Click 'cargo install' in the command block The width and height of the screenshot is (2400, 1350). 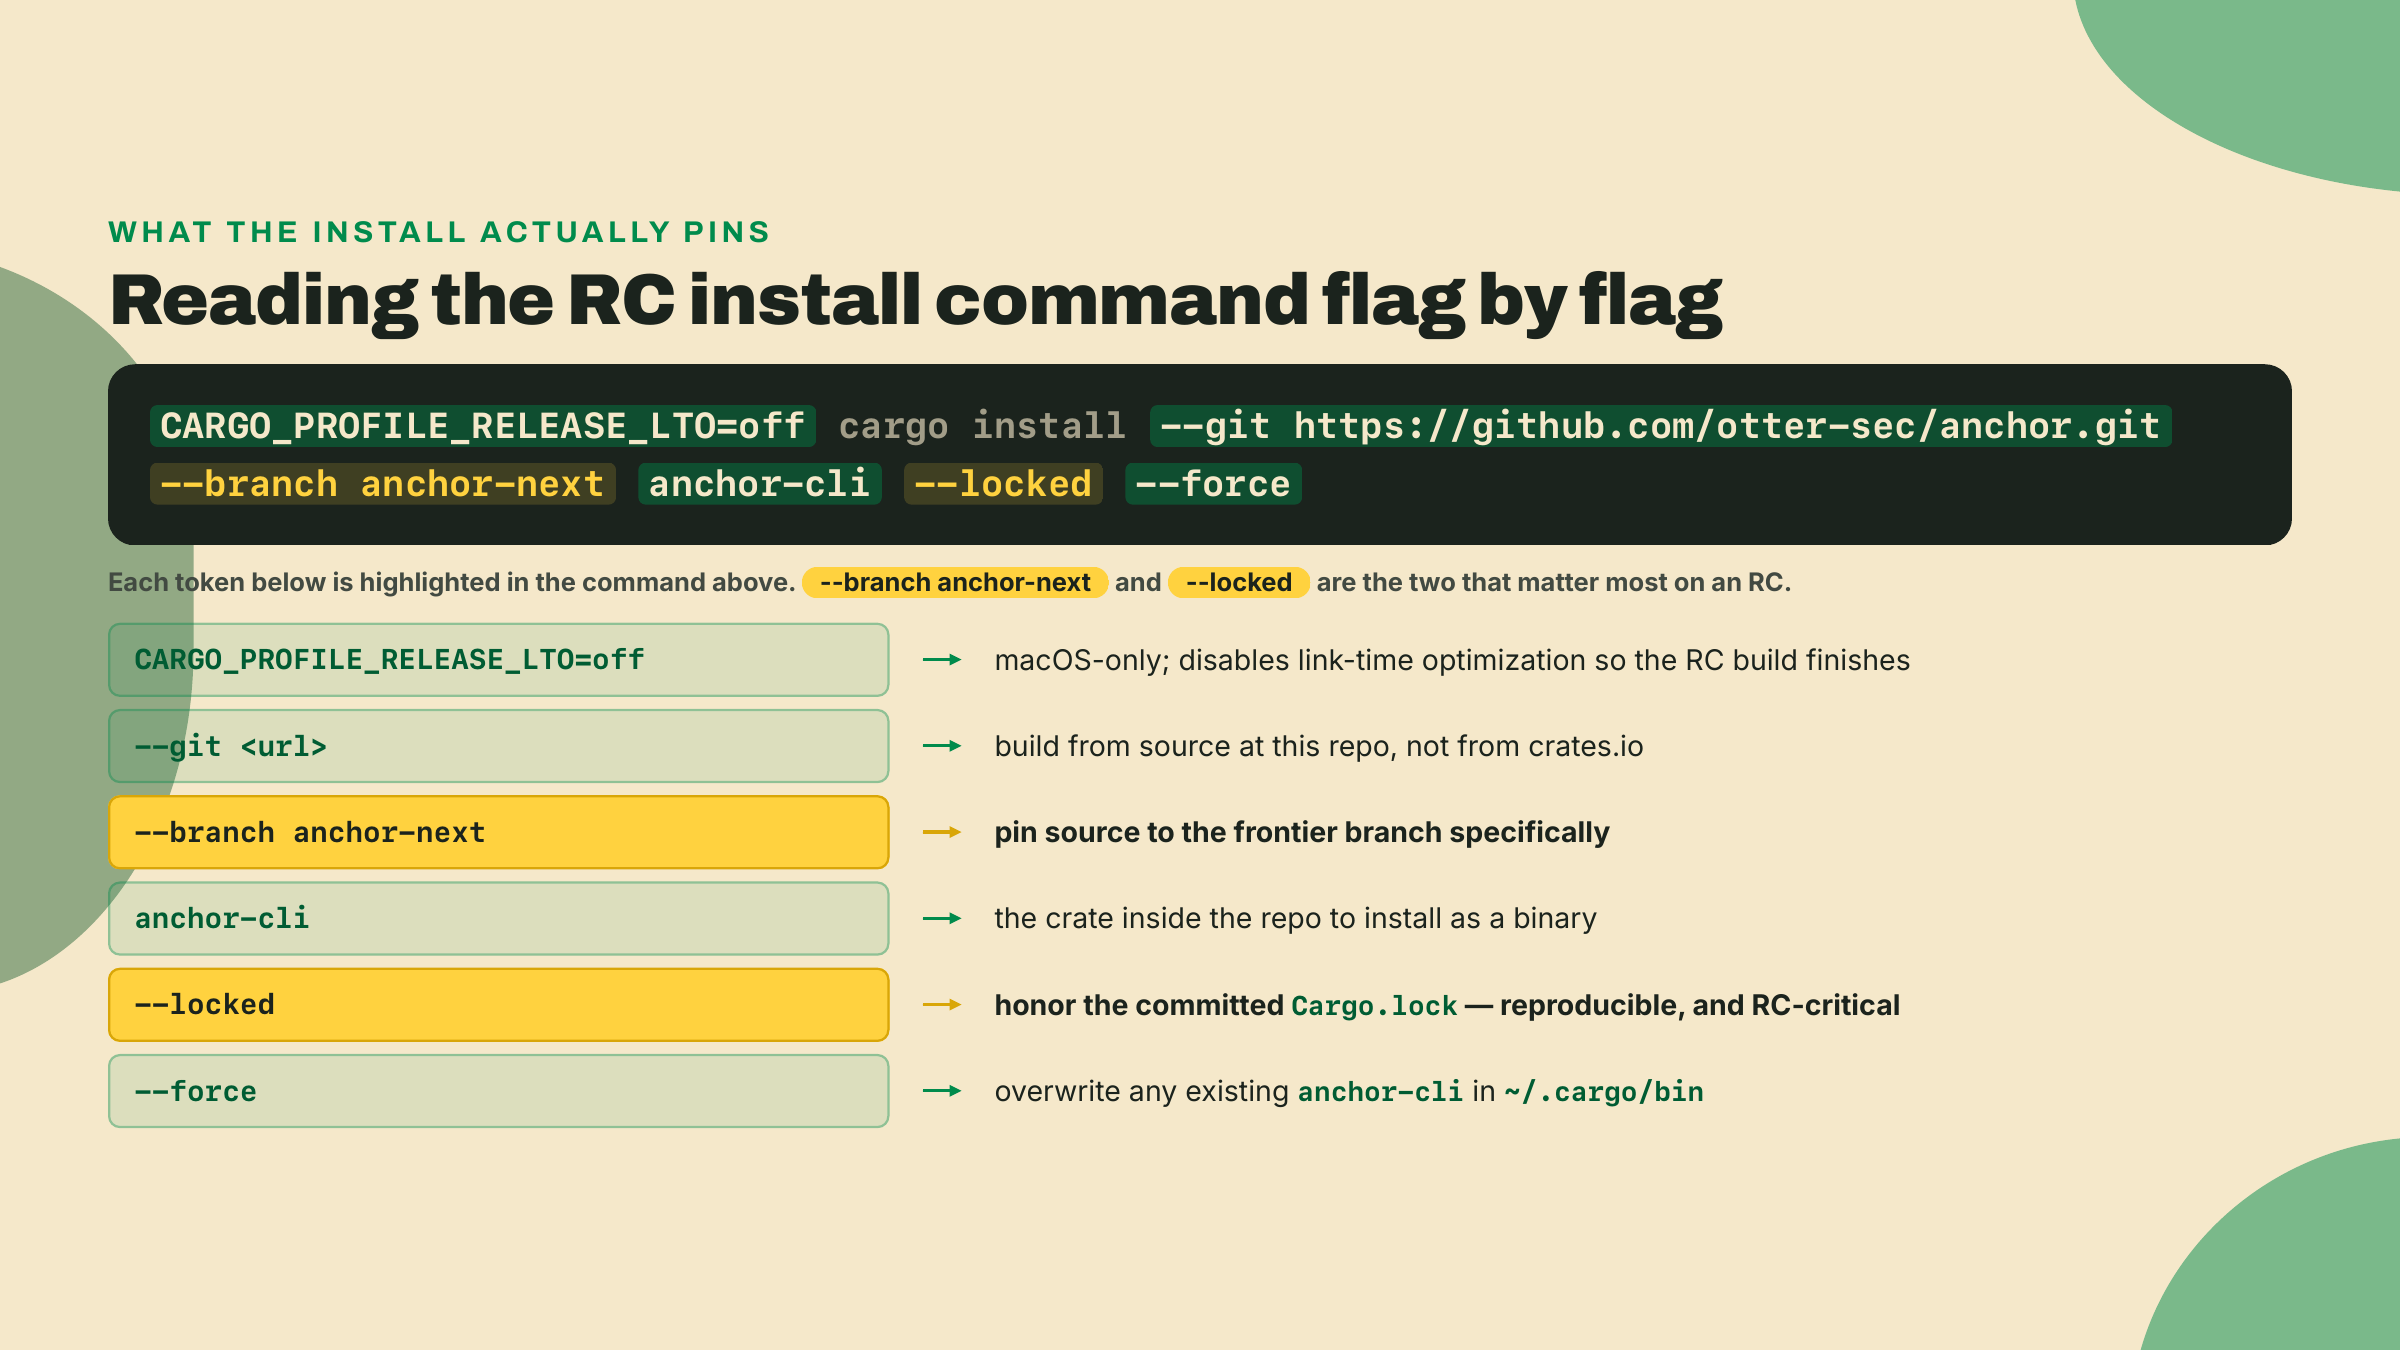[982, 426]
